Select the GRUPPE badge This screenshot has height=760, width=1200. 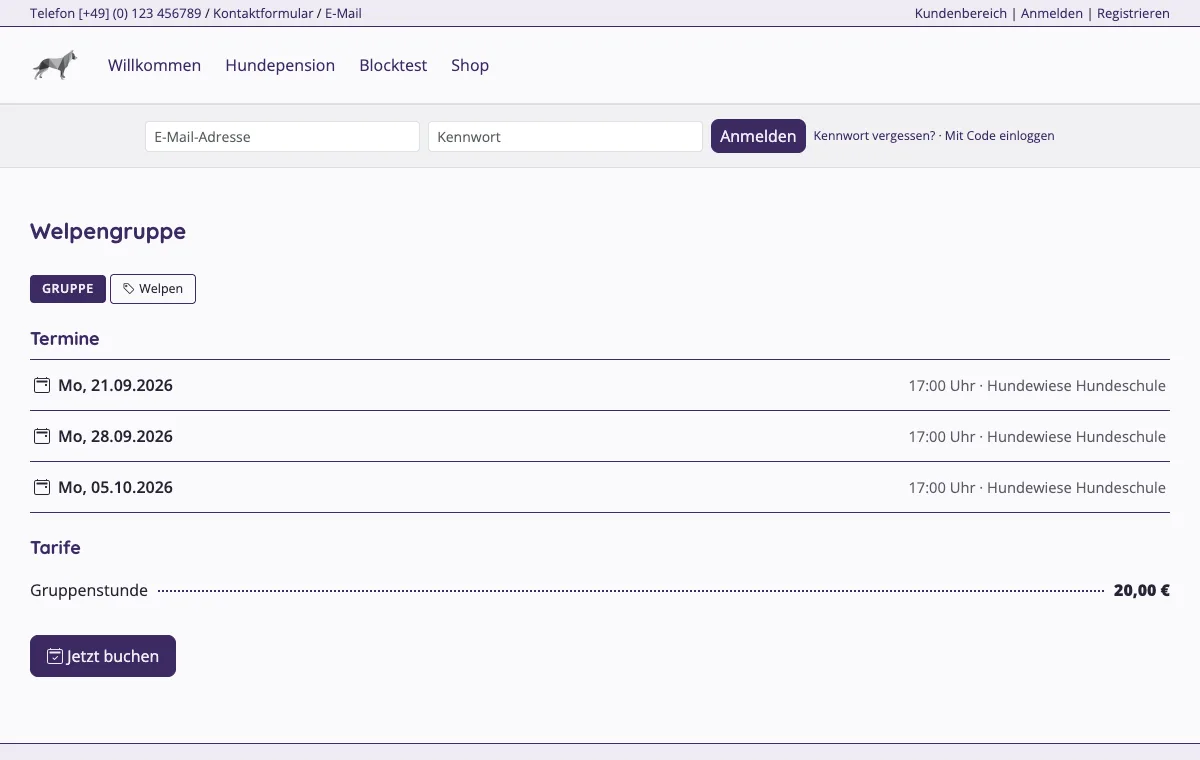68,289
